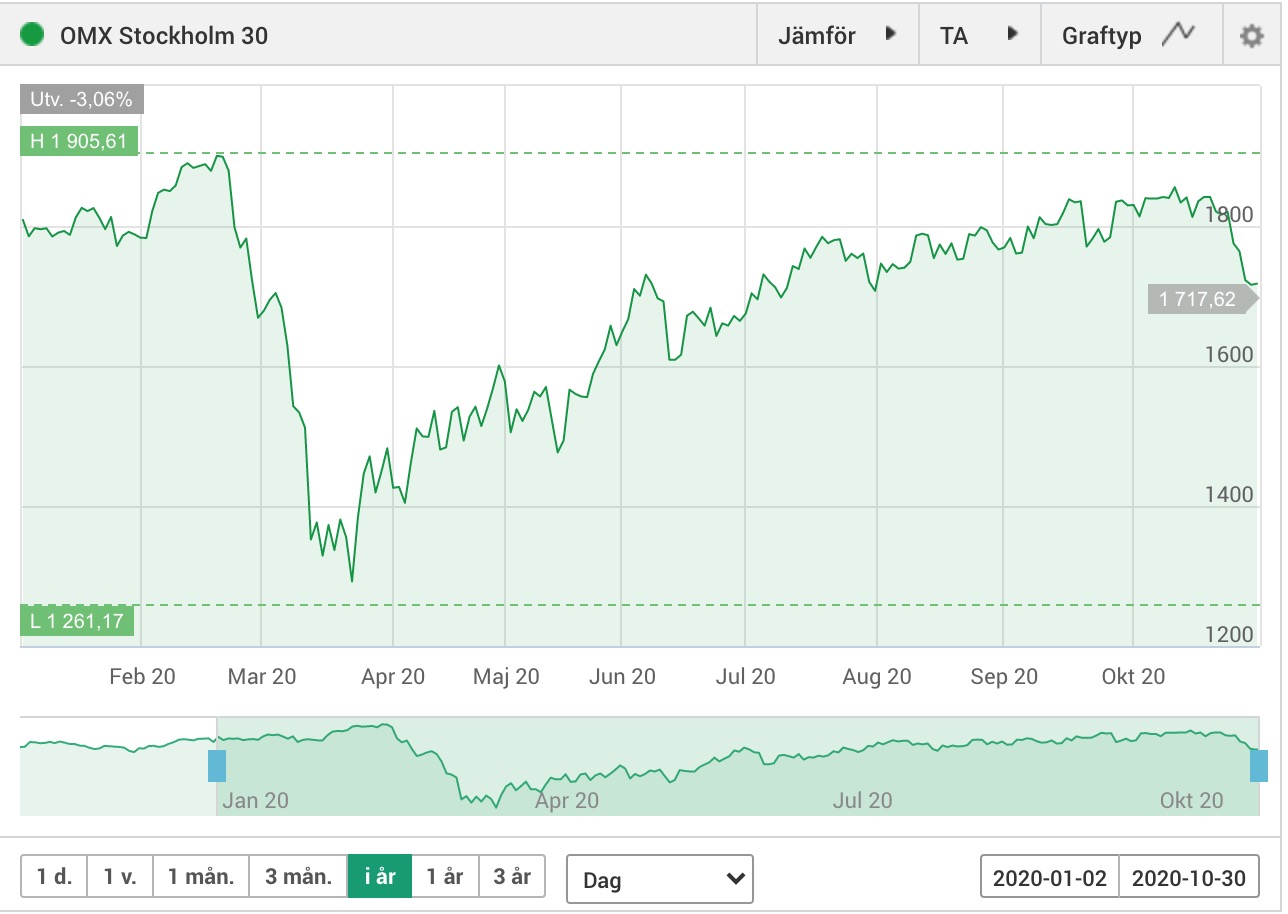This screenshot has width=1288, height=914.
Task: Click the OMX Stockholm 30 title
Action: pos(164,36)
